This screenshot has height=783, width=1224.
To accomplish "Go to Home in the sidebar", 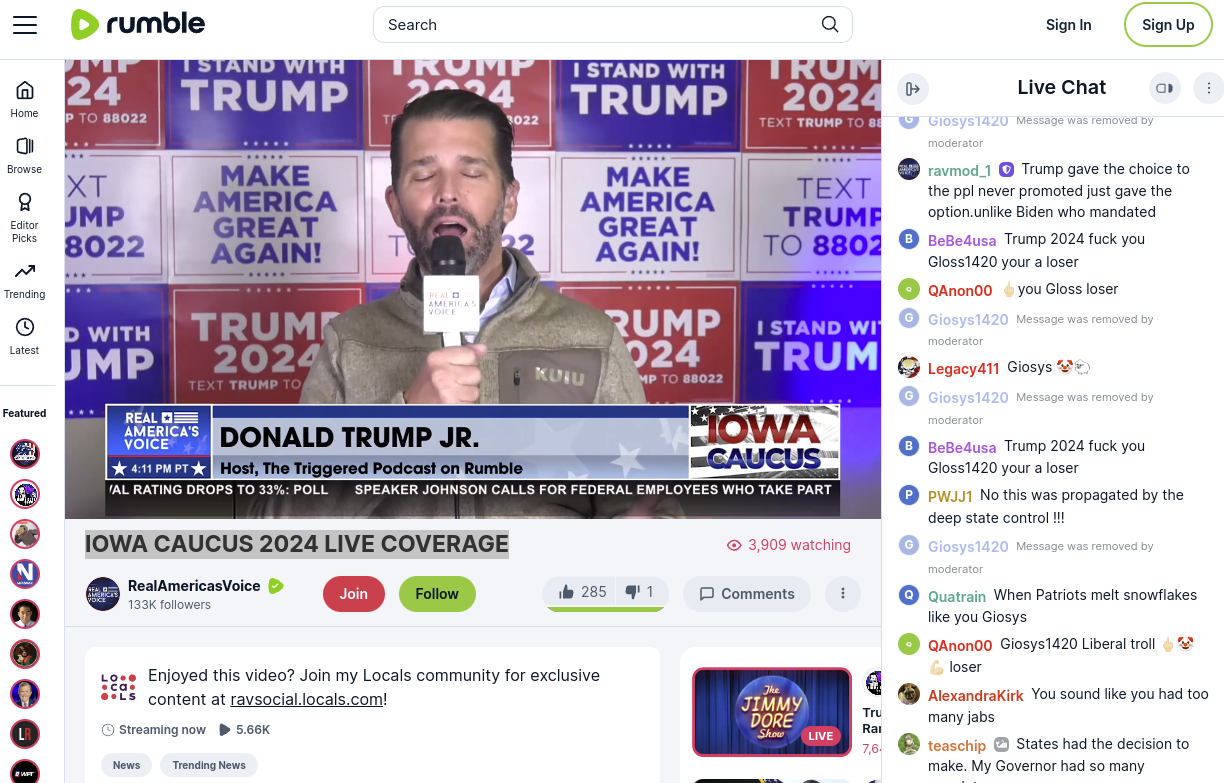I will (25, 99).
